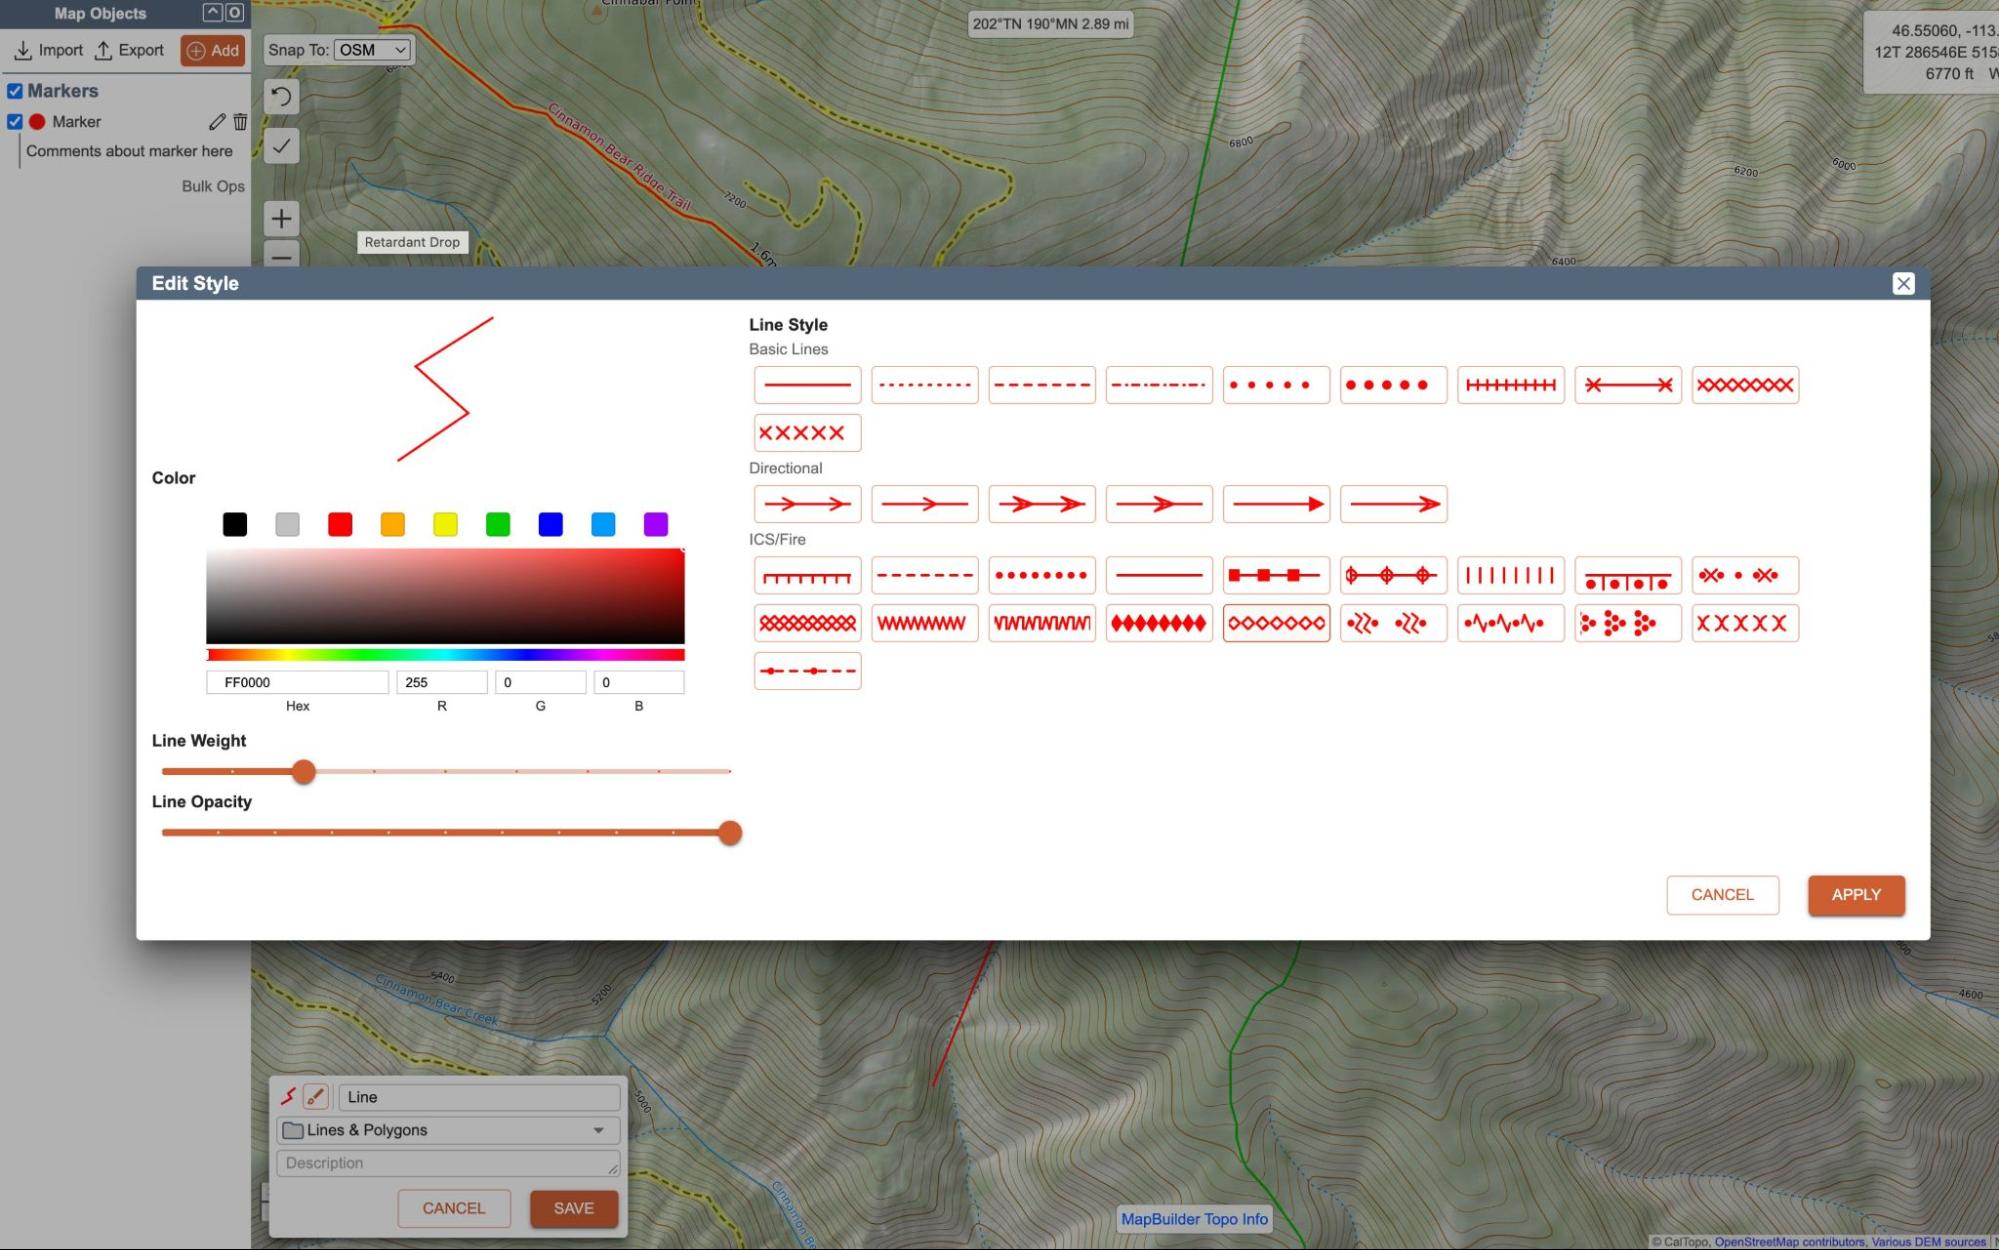Select the open diamonds ICS/Fire line style
Image resolution: width=1999 pixels, height=1250 pixels.
coord(1276,623)
